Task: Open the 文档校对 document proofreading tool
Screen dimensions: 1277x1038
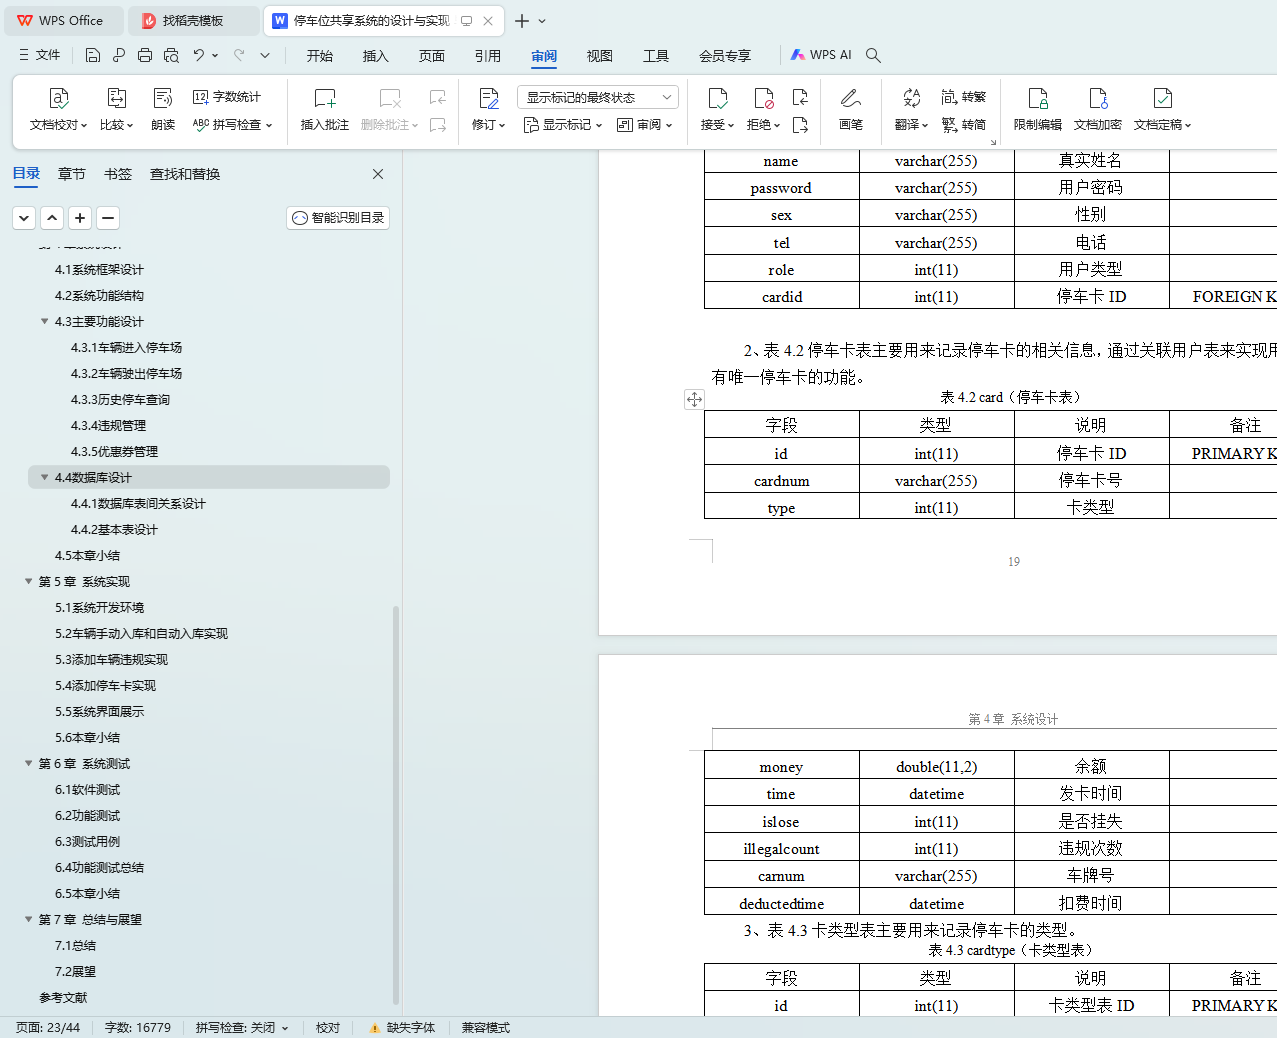Action: [58, 109]
